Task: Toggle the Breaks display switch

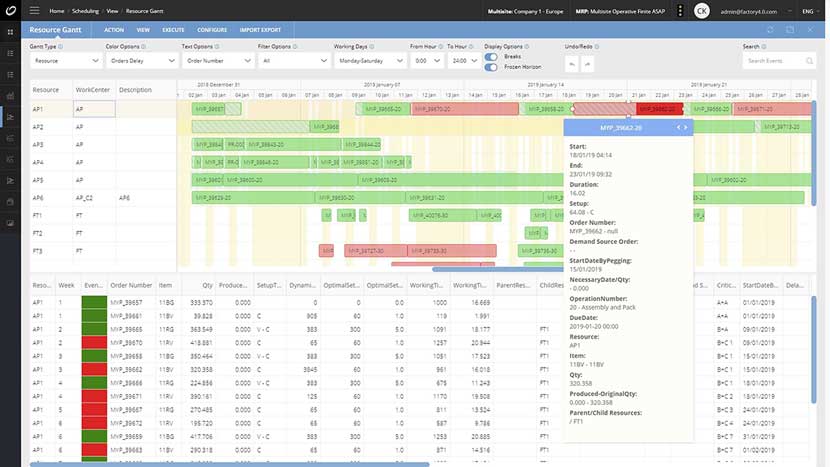Action: [491, 57]
